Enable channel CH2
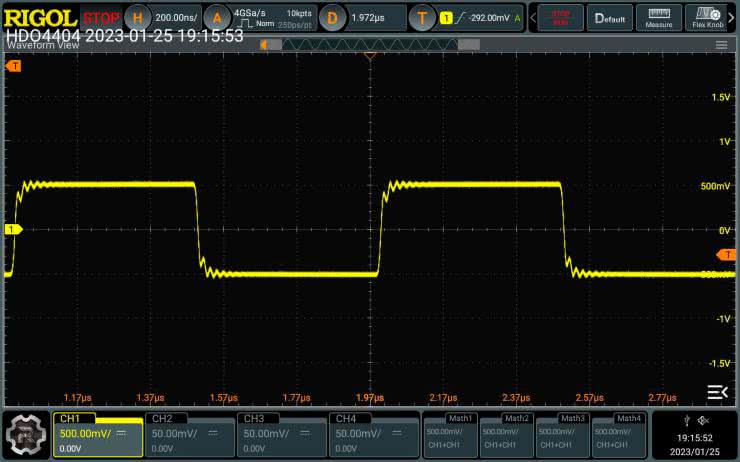 (188, 433)
